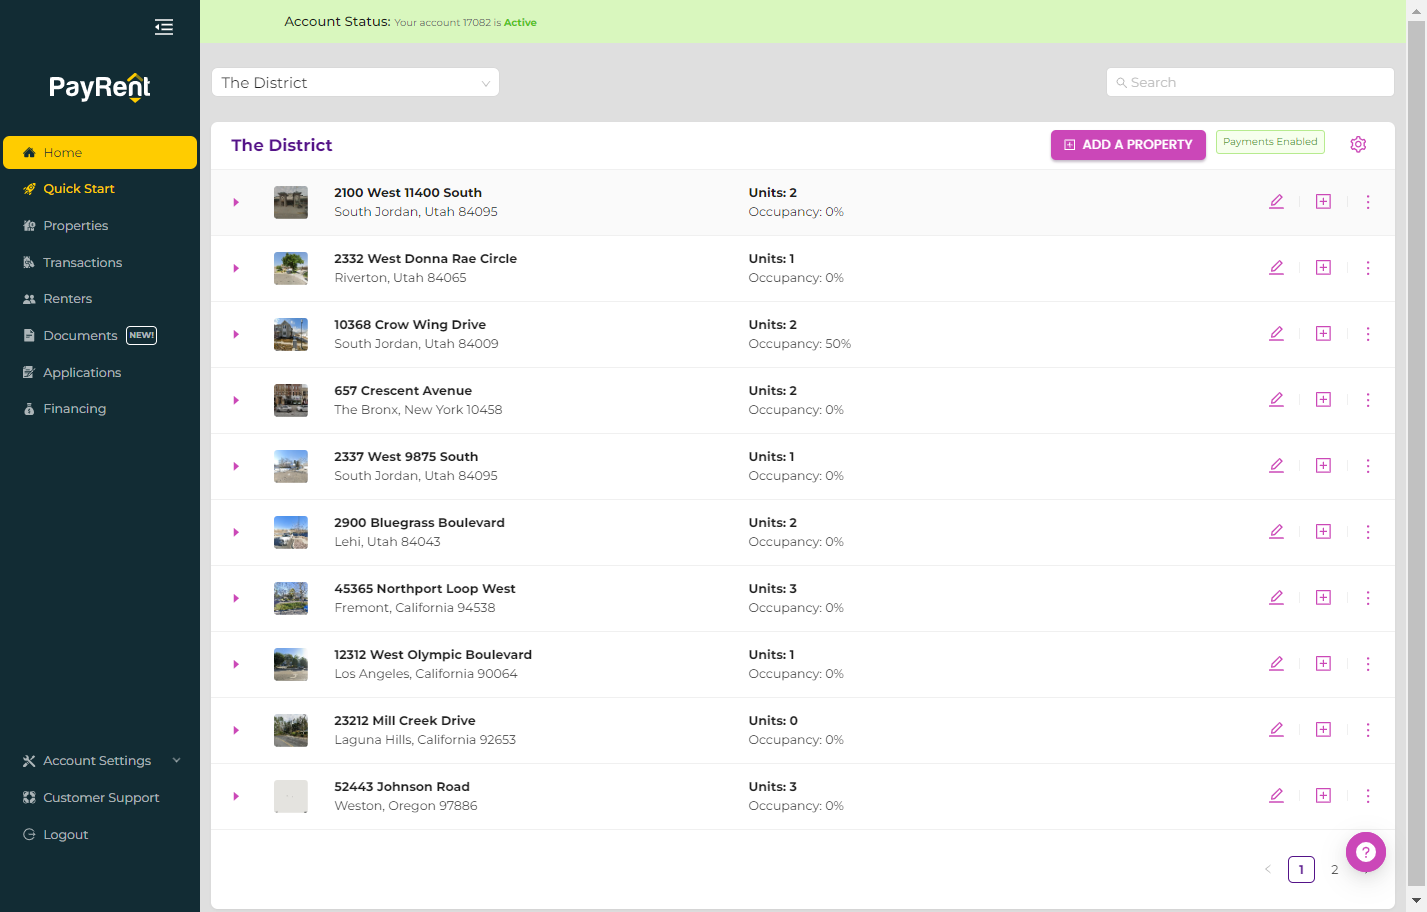Focus the Search input field
The width and height of the screenshot is (1427, 912).
pos(1250,82)
